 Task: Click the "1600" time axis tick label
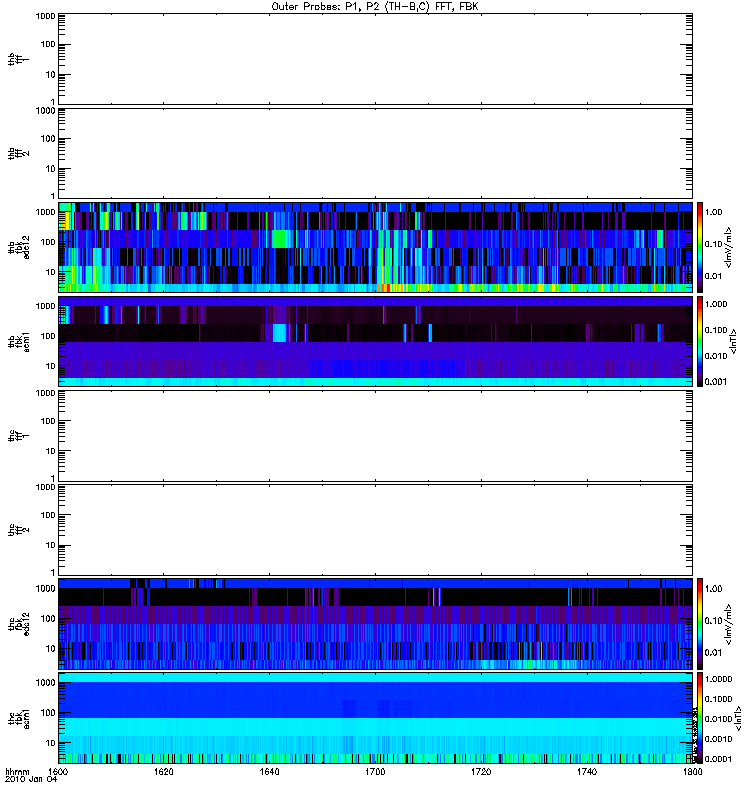click(58, 771)
